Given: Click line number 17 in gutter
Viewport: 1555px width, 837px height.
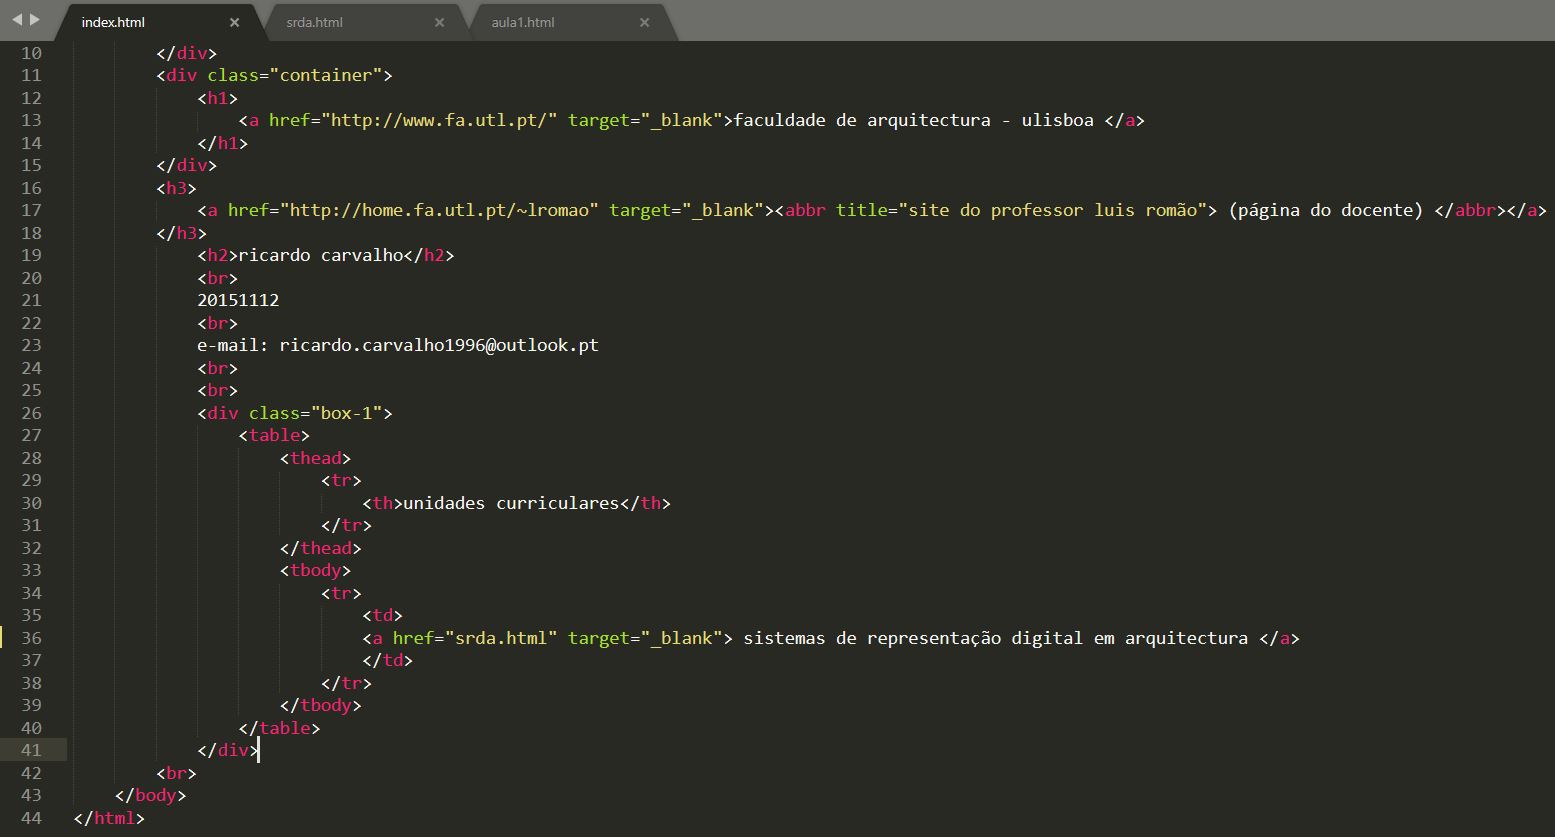Looking at the screenshot, I should point(32,210).
